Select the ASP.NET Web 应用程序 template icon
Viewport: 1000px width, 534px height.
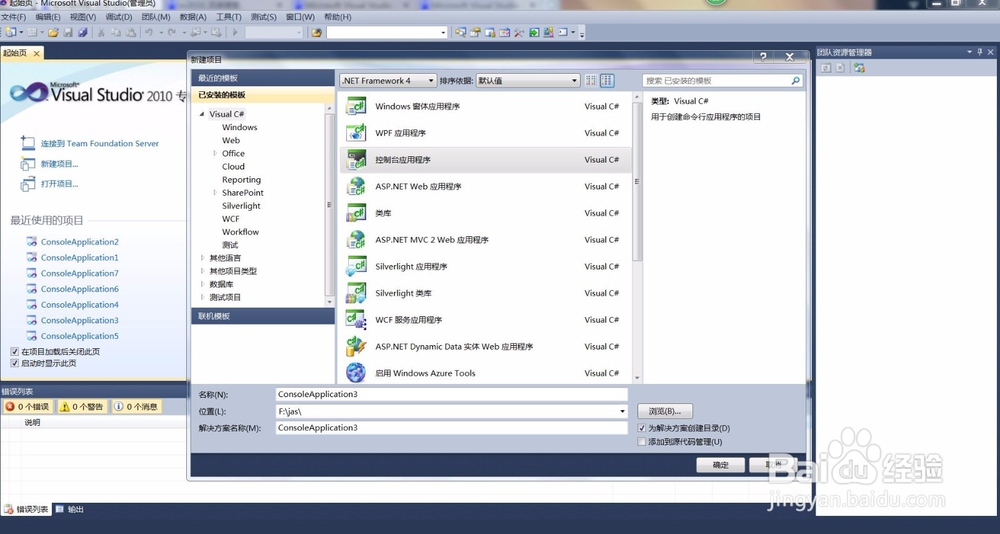[356, 186]
